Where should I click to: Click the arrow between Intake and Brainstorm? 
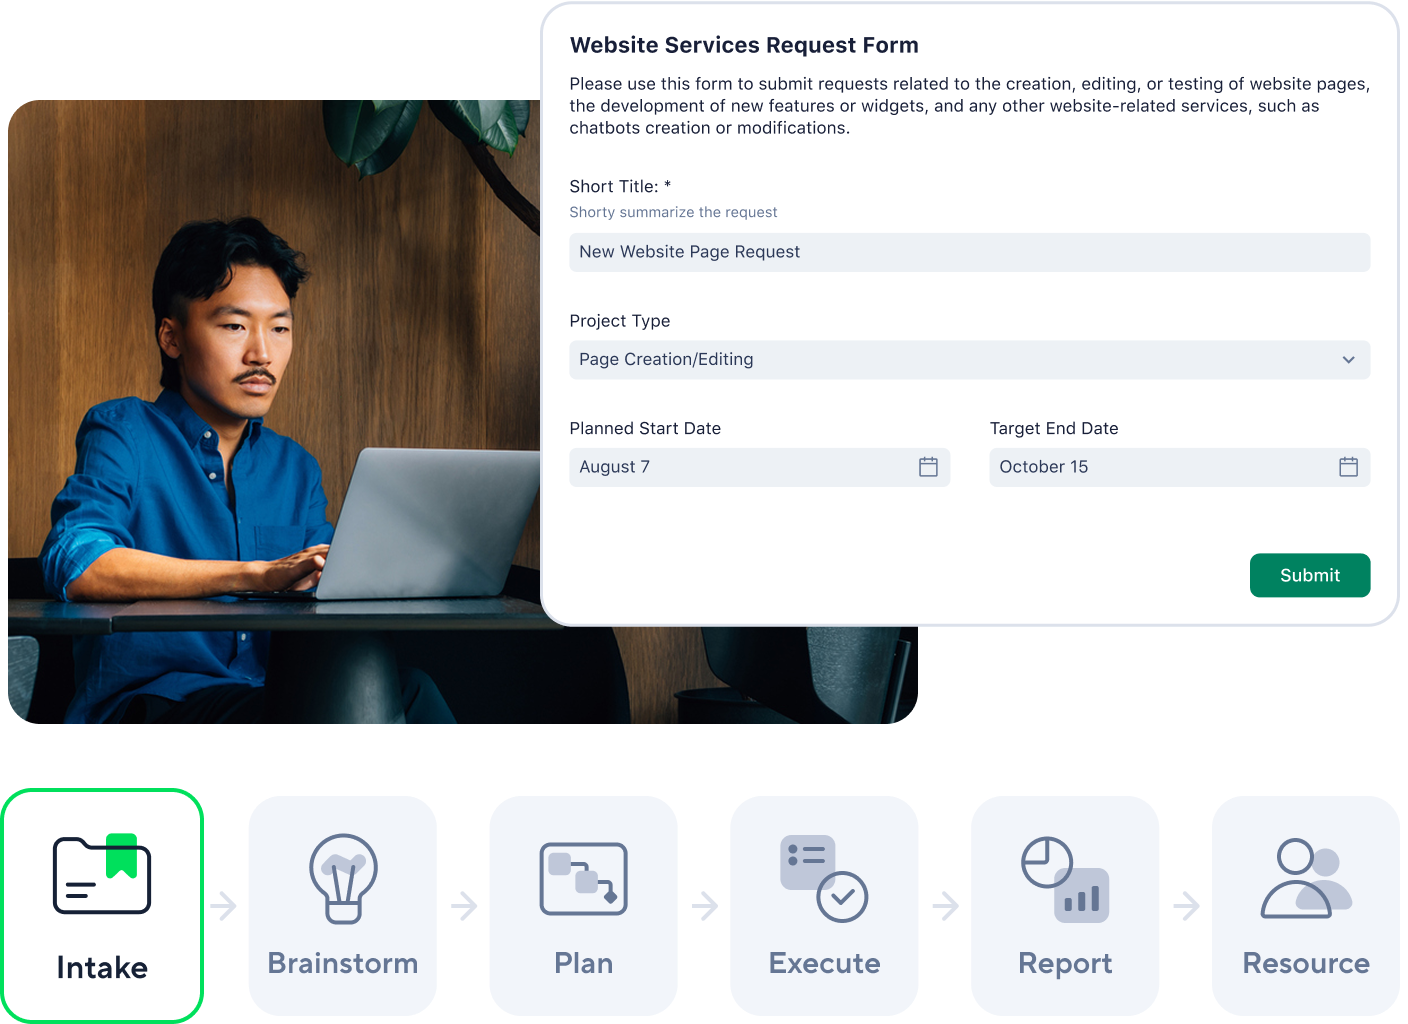point(222,905)
